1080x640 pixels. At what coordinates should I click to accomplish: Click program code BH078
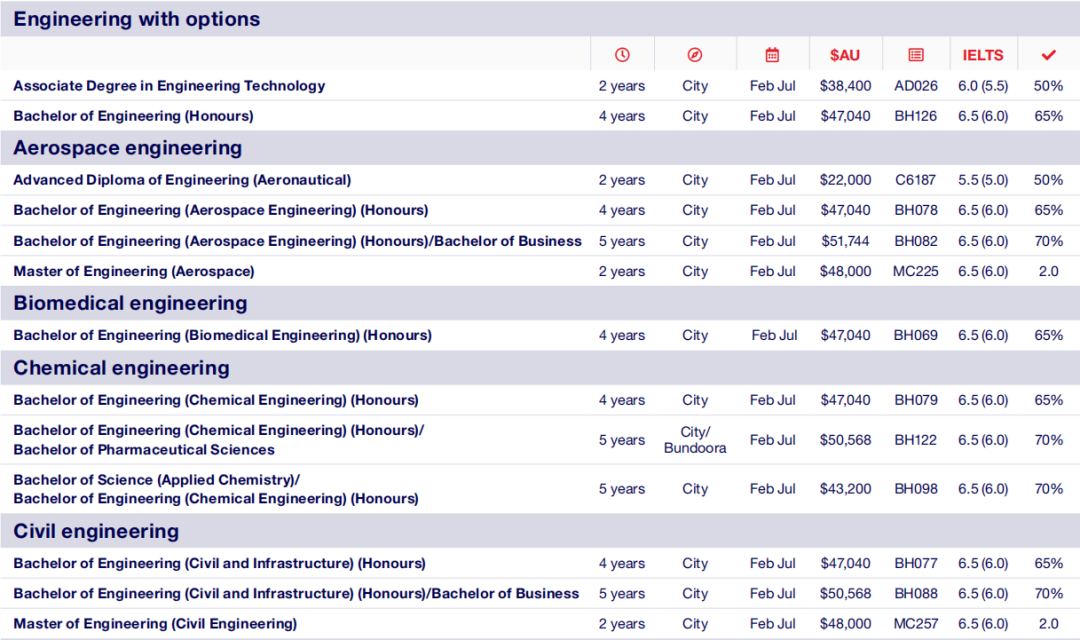click(x=915, y=211)
